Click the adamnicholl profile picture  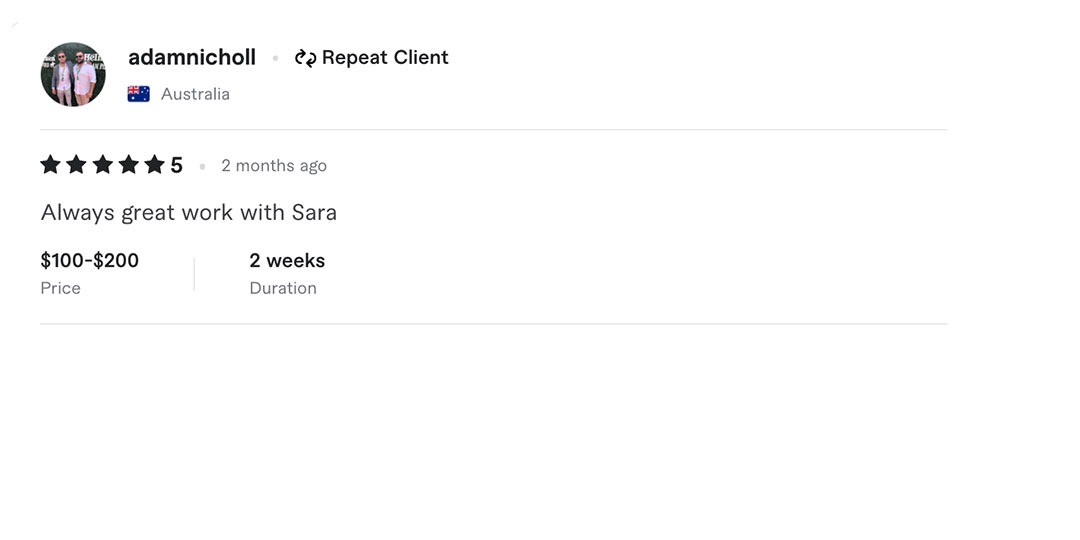click(x=73, y=74)
